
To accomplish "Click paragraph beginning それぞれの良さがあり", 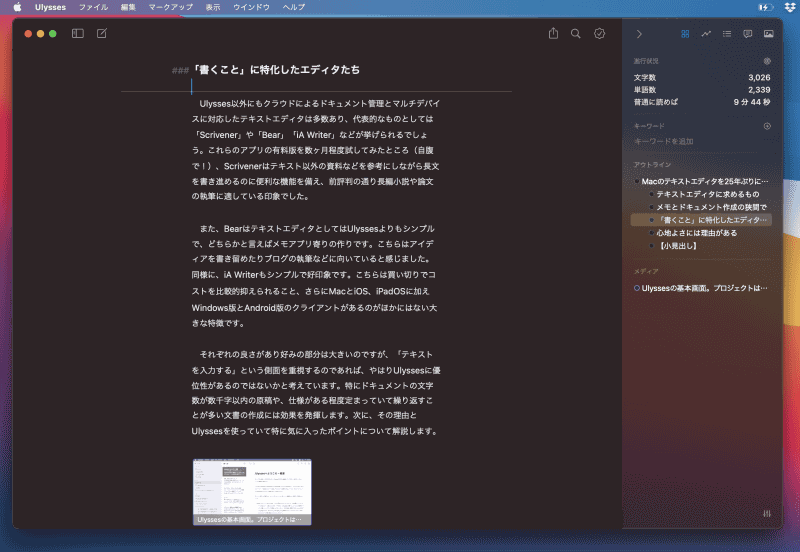I will pos(316,392).
